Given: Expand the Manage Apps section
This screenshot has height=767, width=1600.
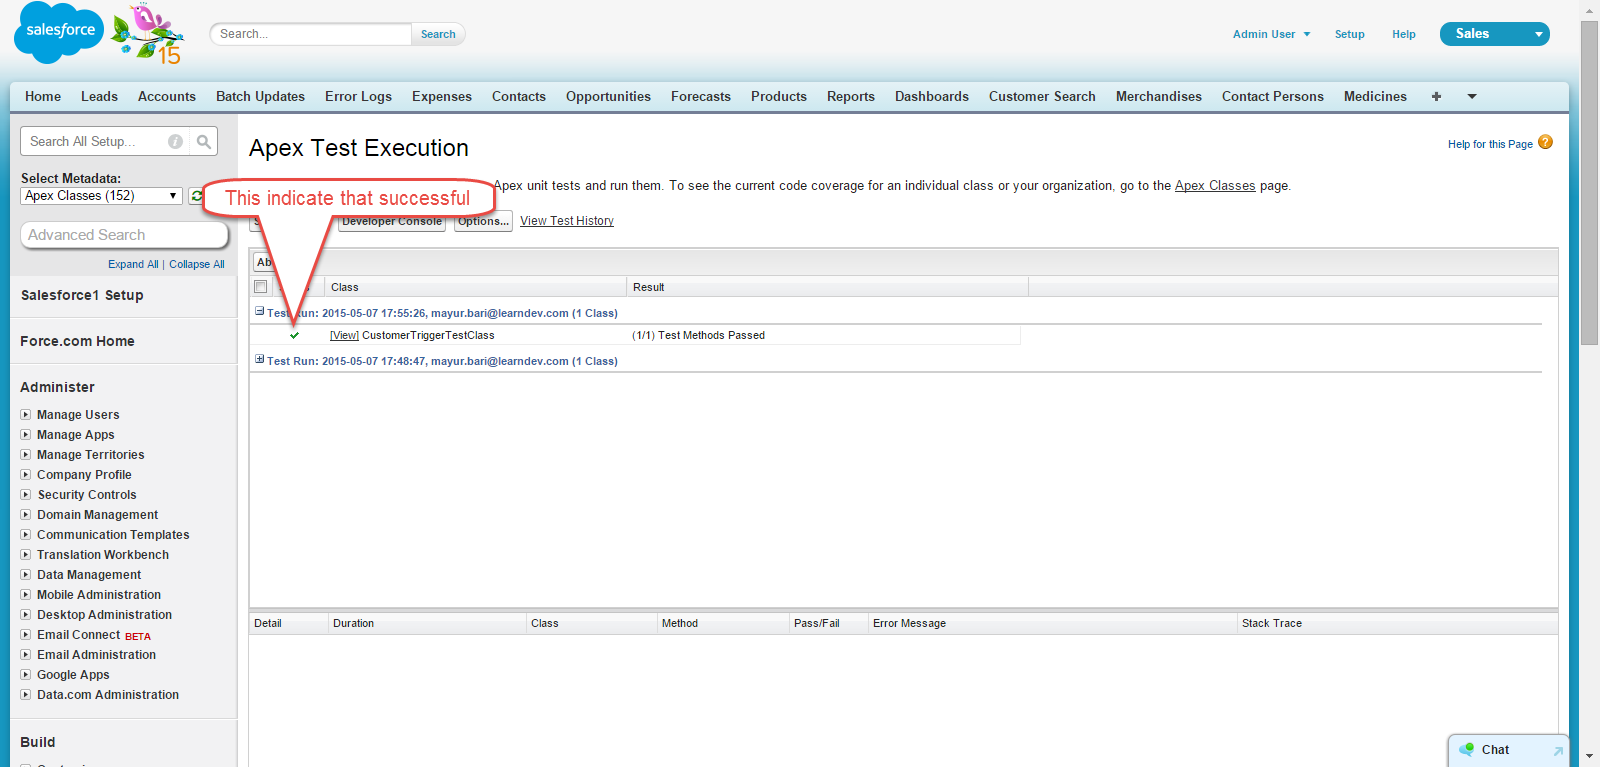Looking at the screenshot, I should 26,434.
